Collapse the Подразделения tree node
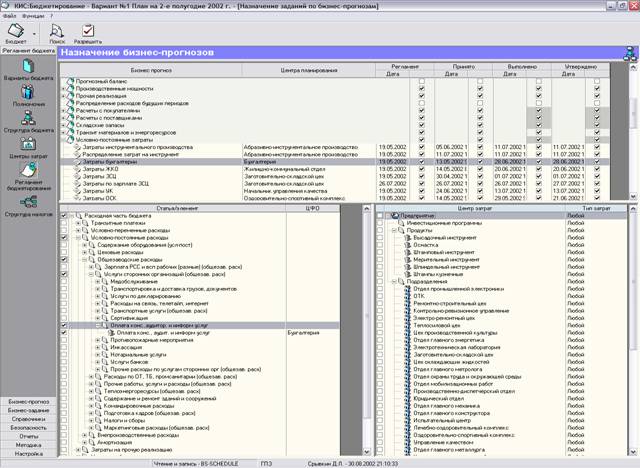This screenshot has height=468, width=640. pyautogui.click(x=394, y=282)
